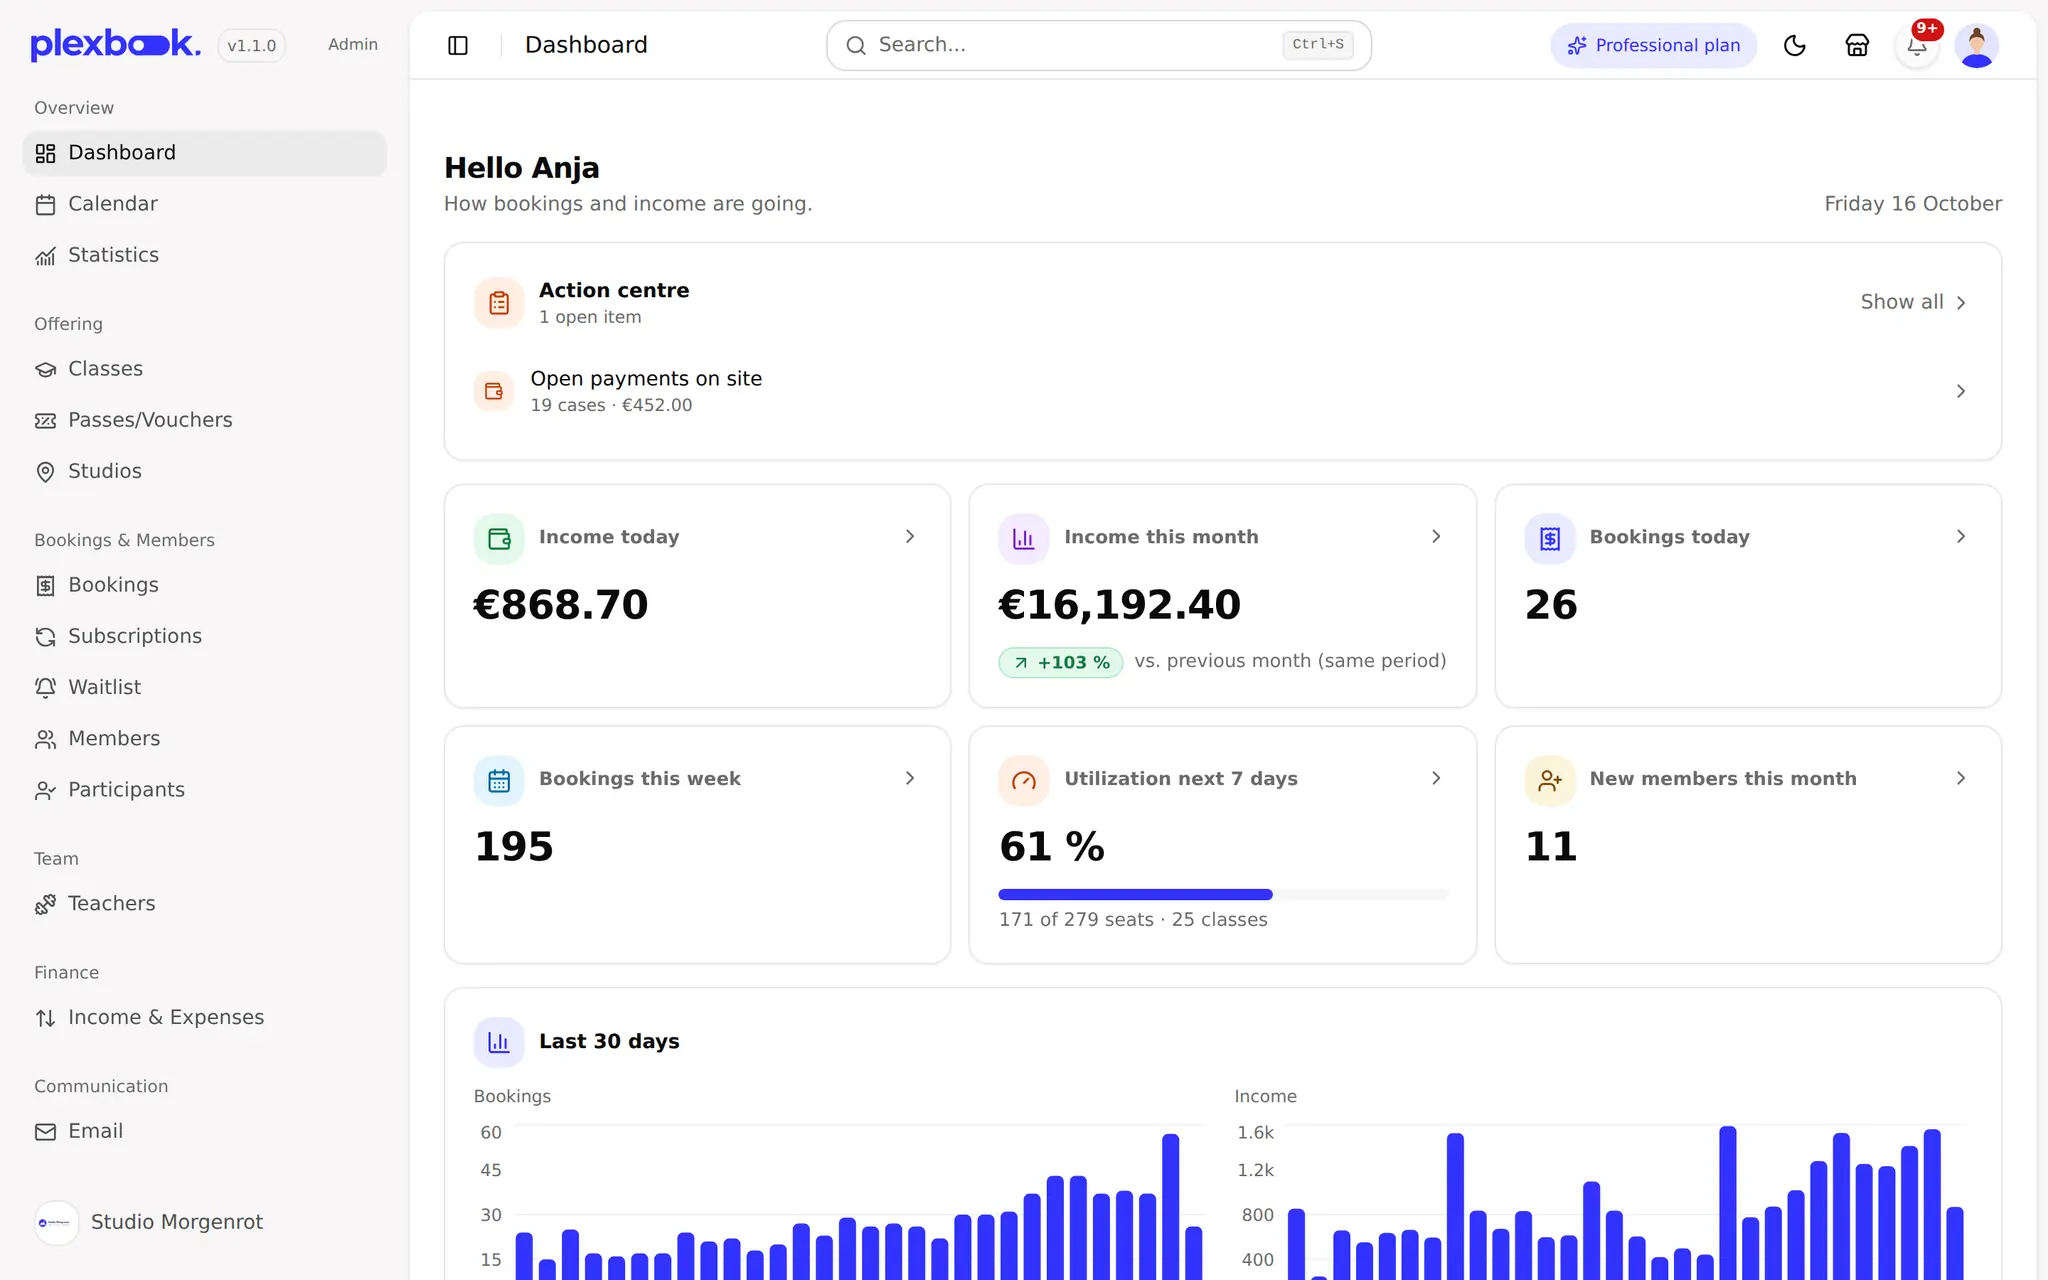Open Utilization next 7 days chevron
2048x1280 pixels.
coord(1436,778)
